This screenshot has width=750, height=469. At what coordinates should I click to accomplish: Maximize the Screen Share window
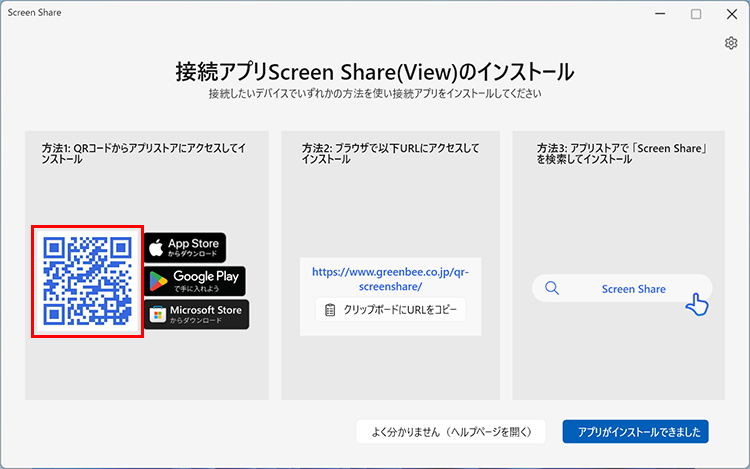[x=696, y=14]
